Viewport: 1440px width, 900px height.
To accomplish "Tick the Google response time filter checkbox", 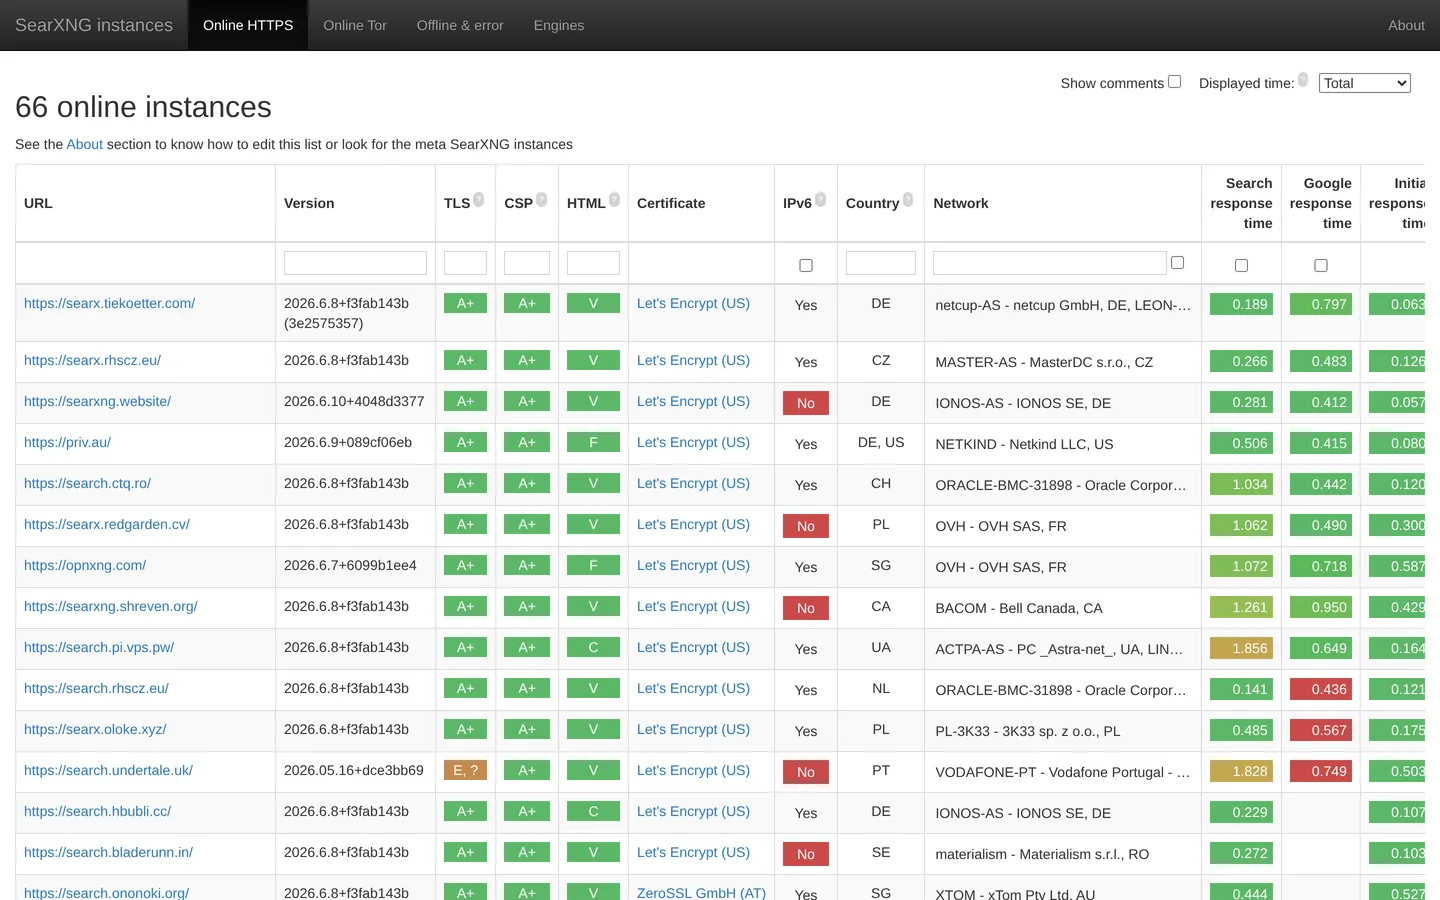I will [x=1321, y=265].
